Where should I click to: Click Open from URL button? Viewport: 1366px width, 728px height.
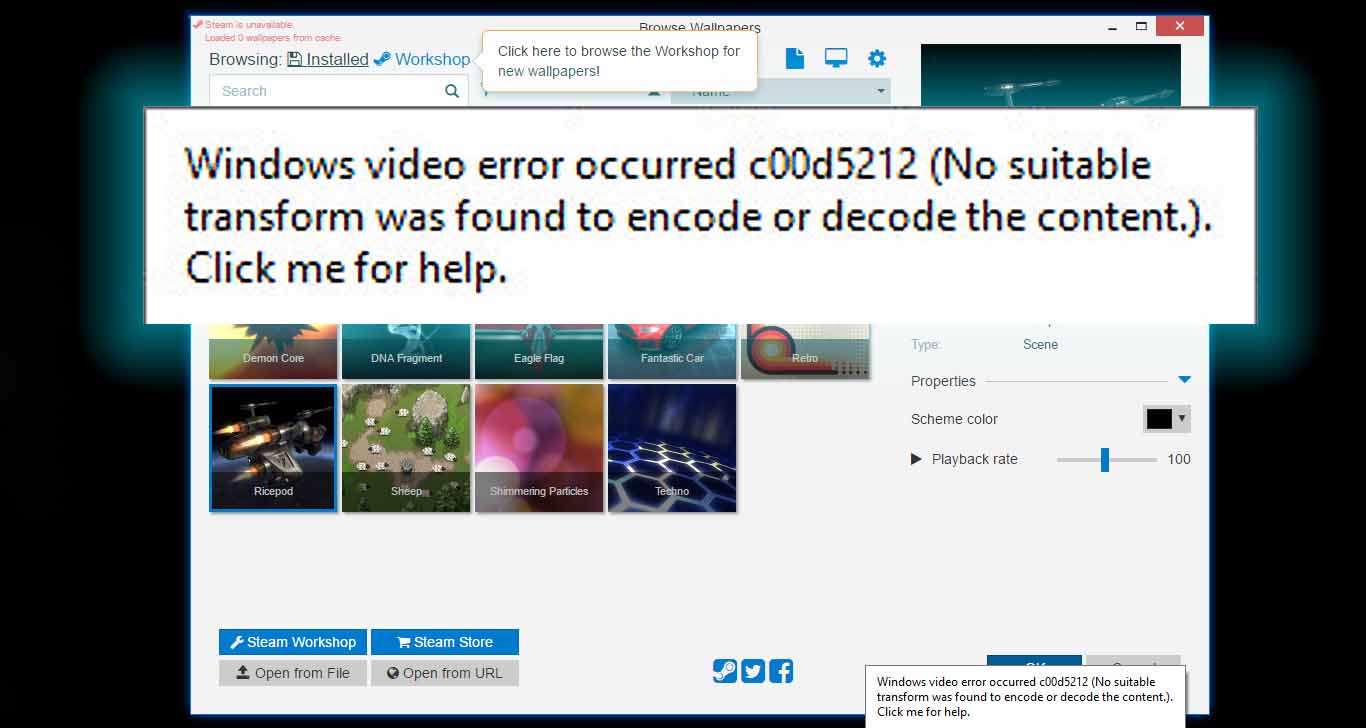[445, 673]
